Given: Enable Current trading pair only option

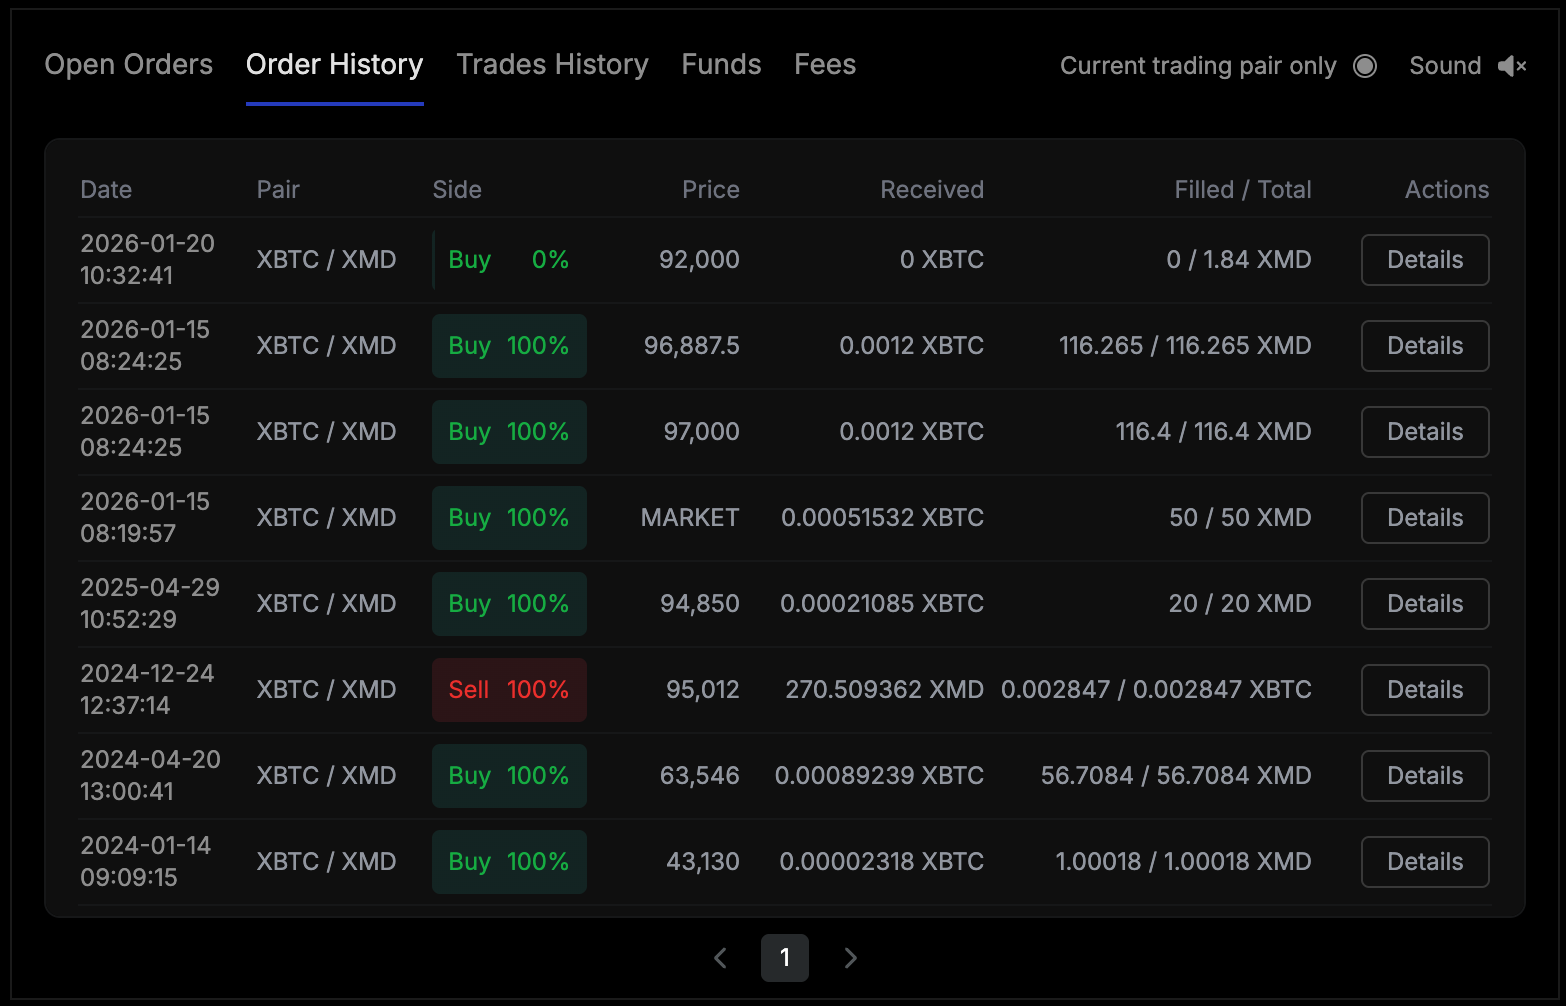Looking at the screenshot, I should [1364, 66].
